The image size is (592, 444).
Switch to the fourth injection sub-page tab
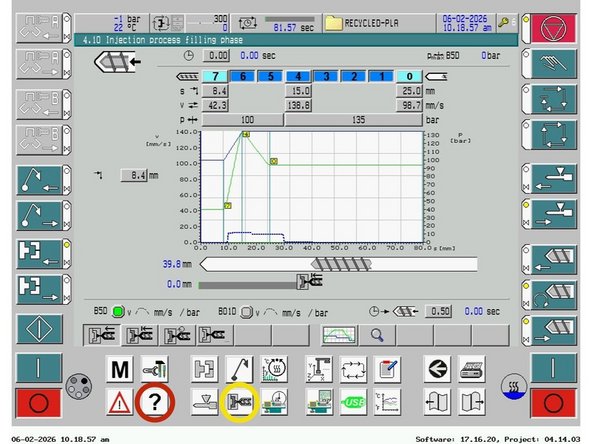click(215, 335)
